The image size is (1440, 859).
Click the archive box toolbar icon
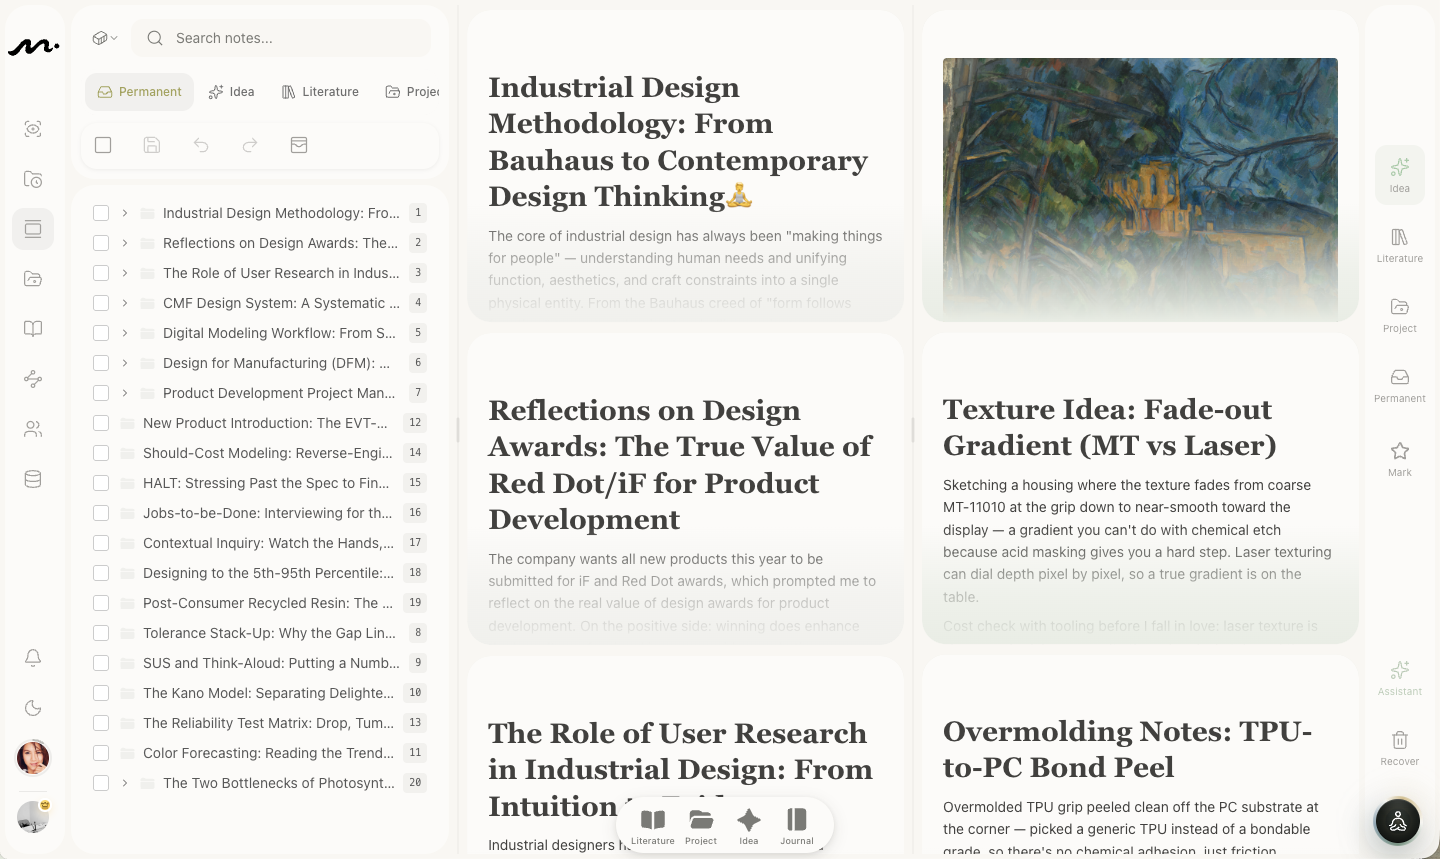click(x=299, y=145)
